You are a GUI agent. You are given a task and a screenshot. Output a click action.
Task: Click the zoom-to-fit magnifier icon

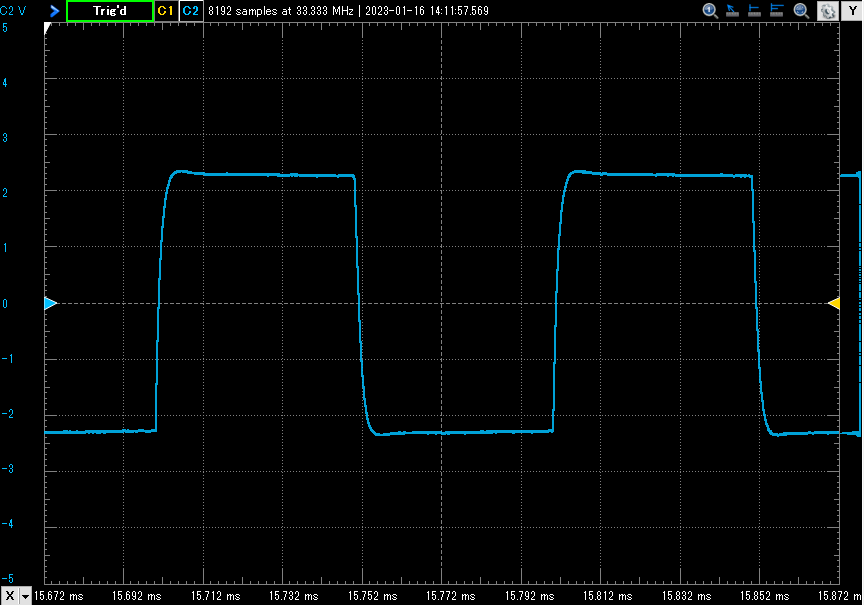pos(801,10)
